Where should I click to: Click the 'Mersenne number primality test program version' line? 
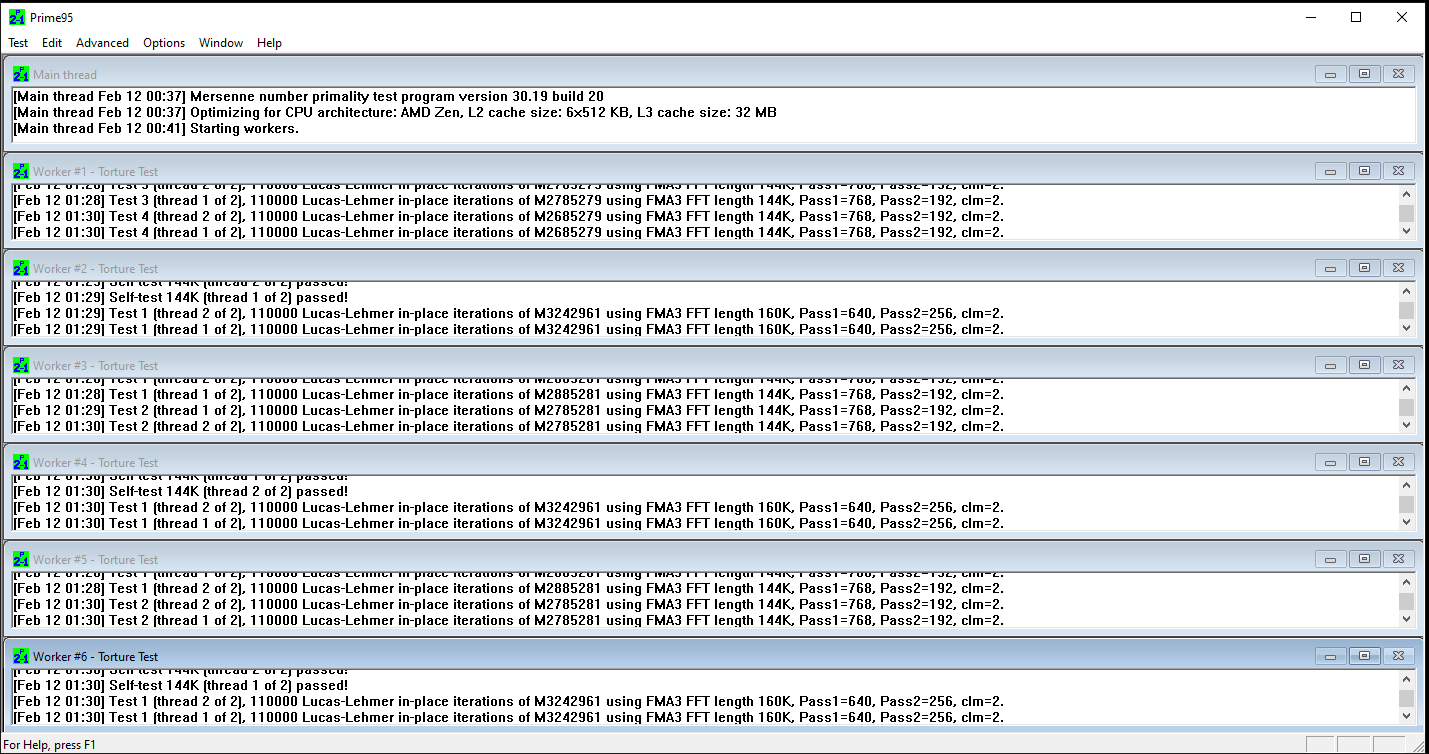click(308, 96)
